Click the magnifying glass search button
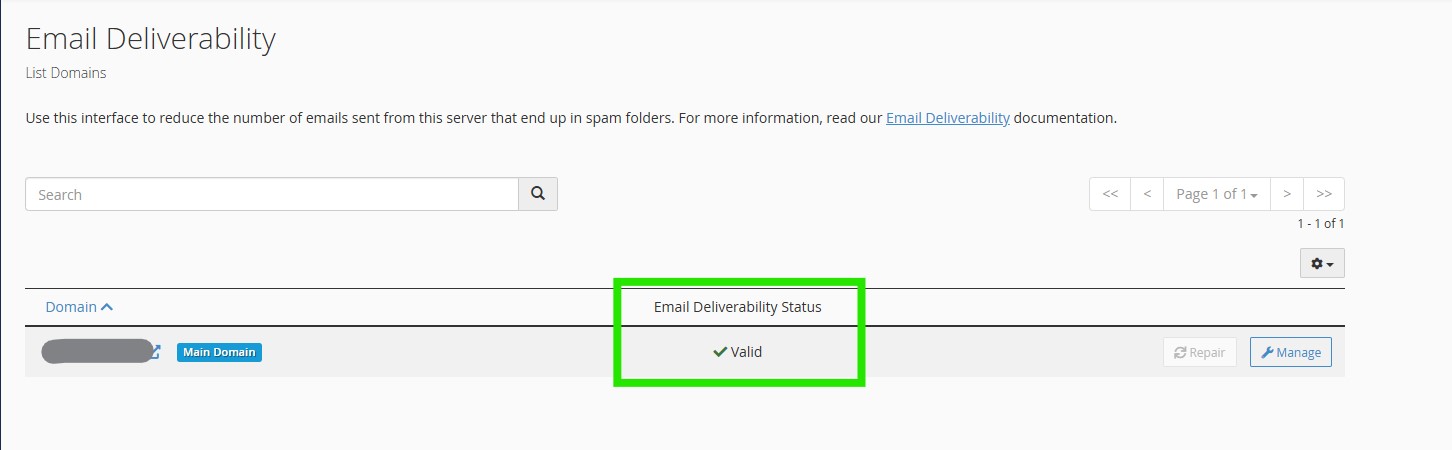This screenshot has height=450, width=1452. [538, 194]
